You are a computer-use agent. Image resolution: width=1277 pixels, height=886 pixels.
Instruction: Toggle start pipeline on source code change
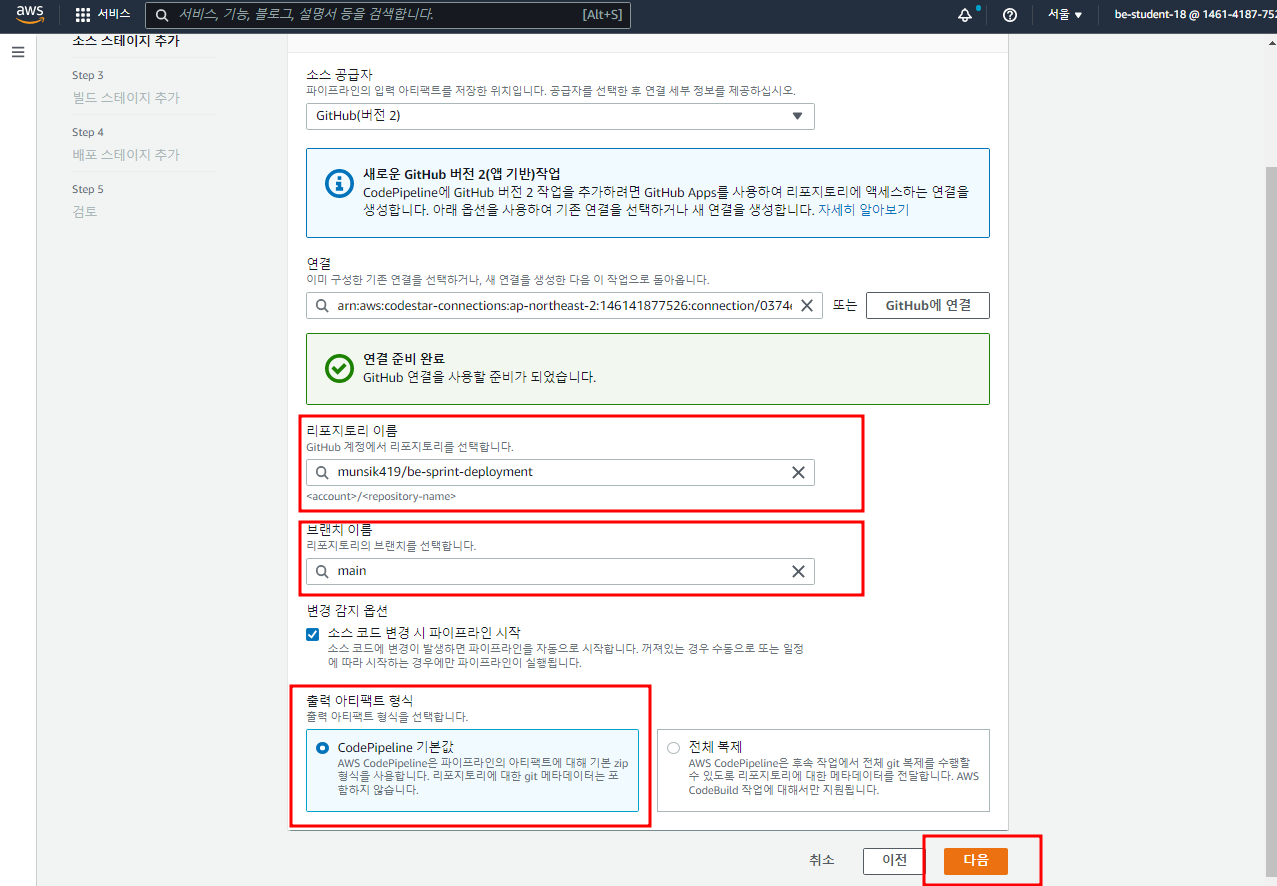(x=313, y=634)
